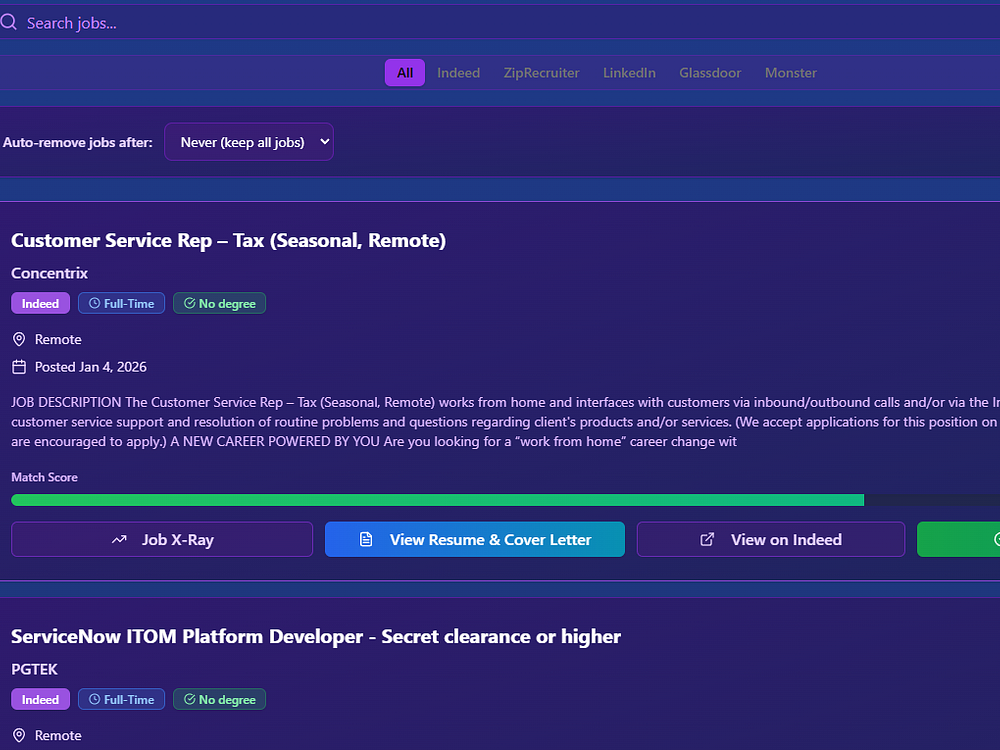1000x750 pixels.
Task: Click the Concentrix company name
Action: 49,273
